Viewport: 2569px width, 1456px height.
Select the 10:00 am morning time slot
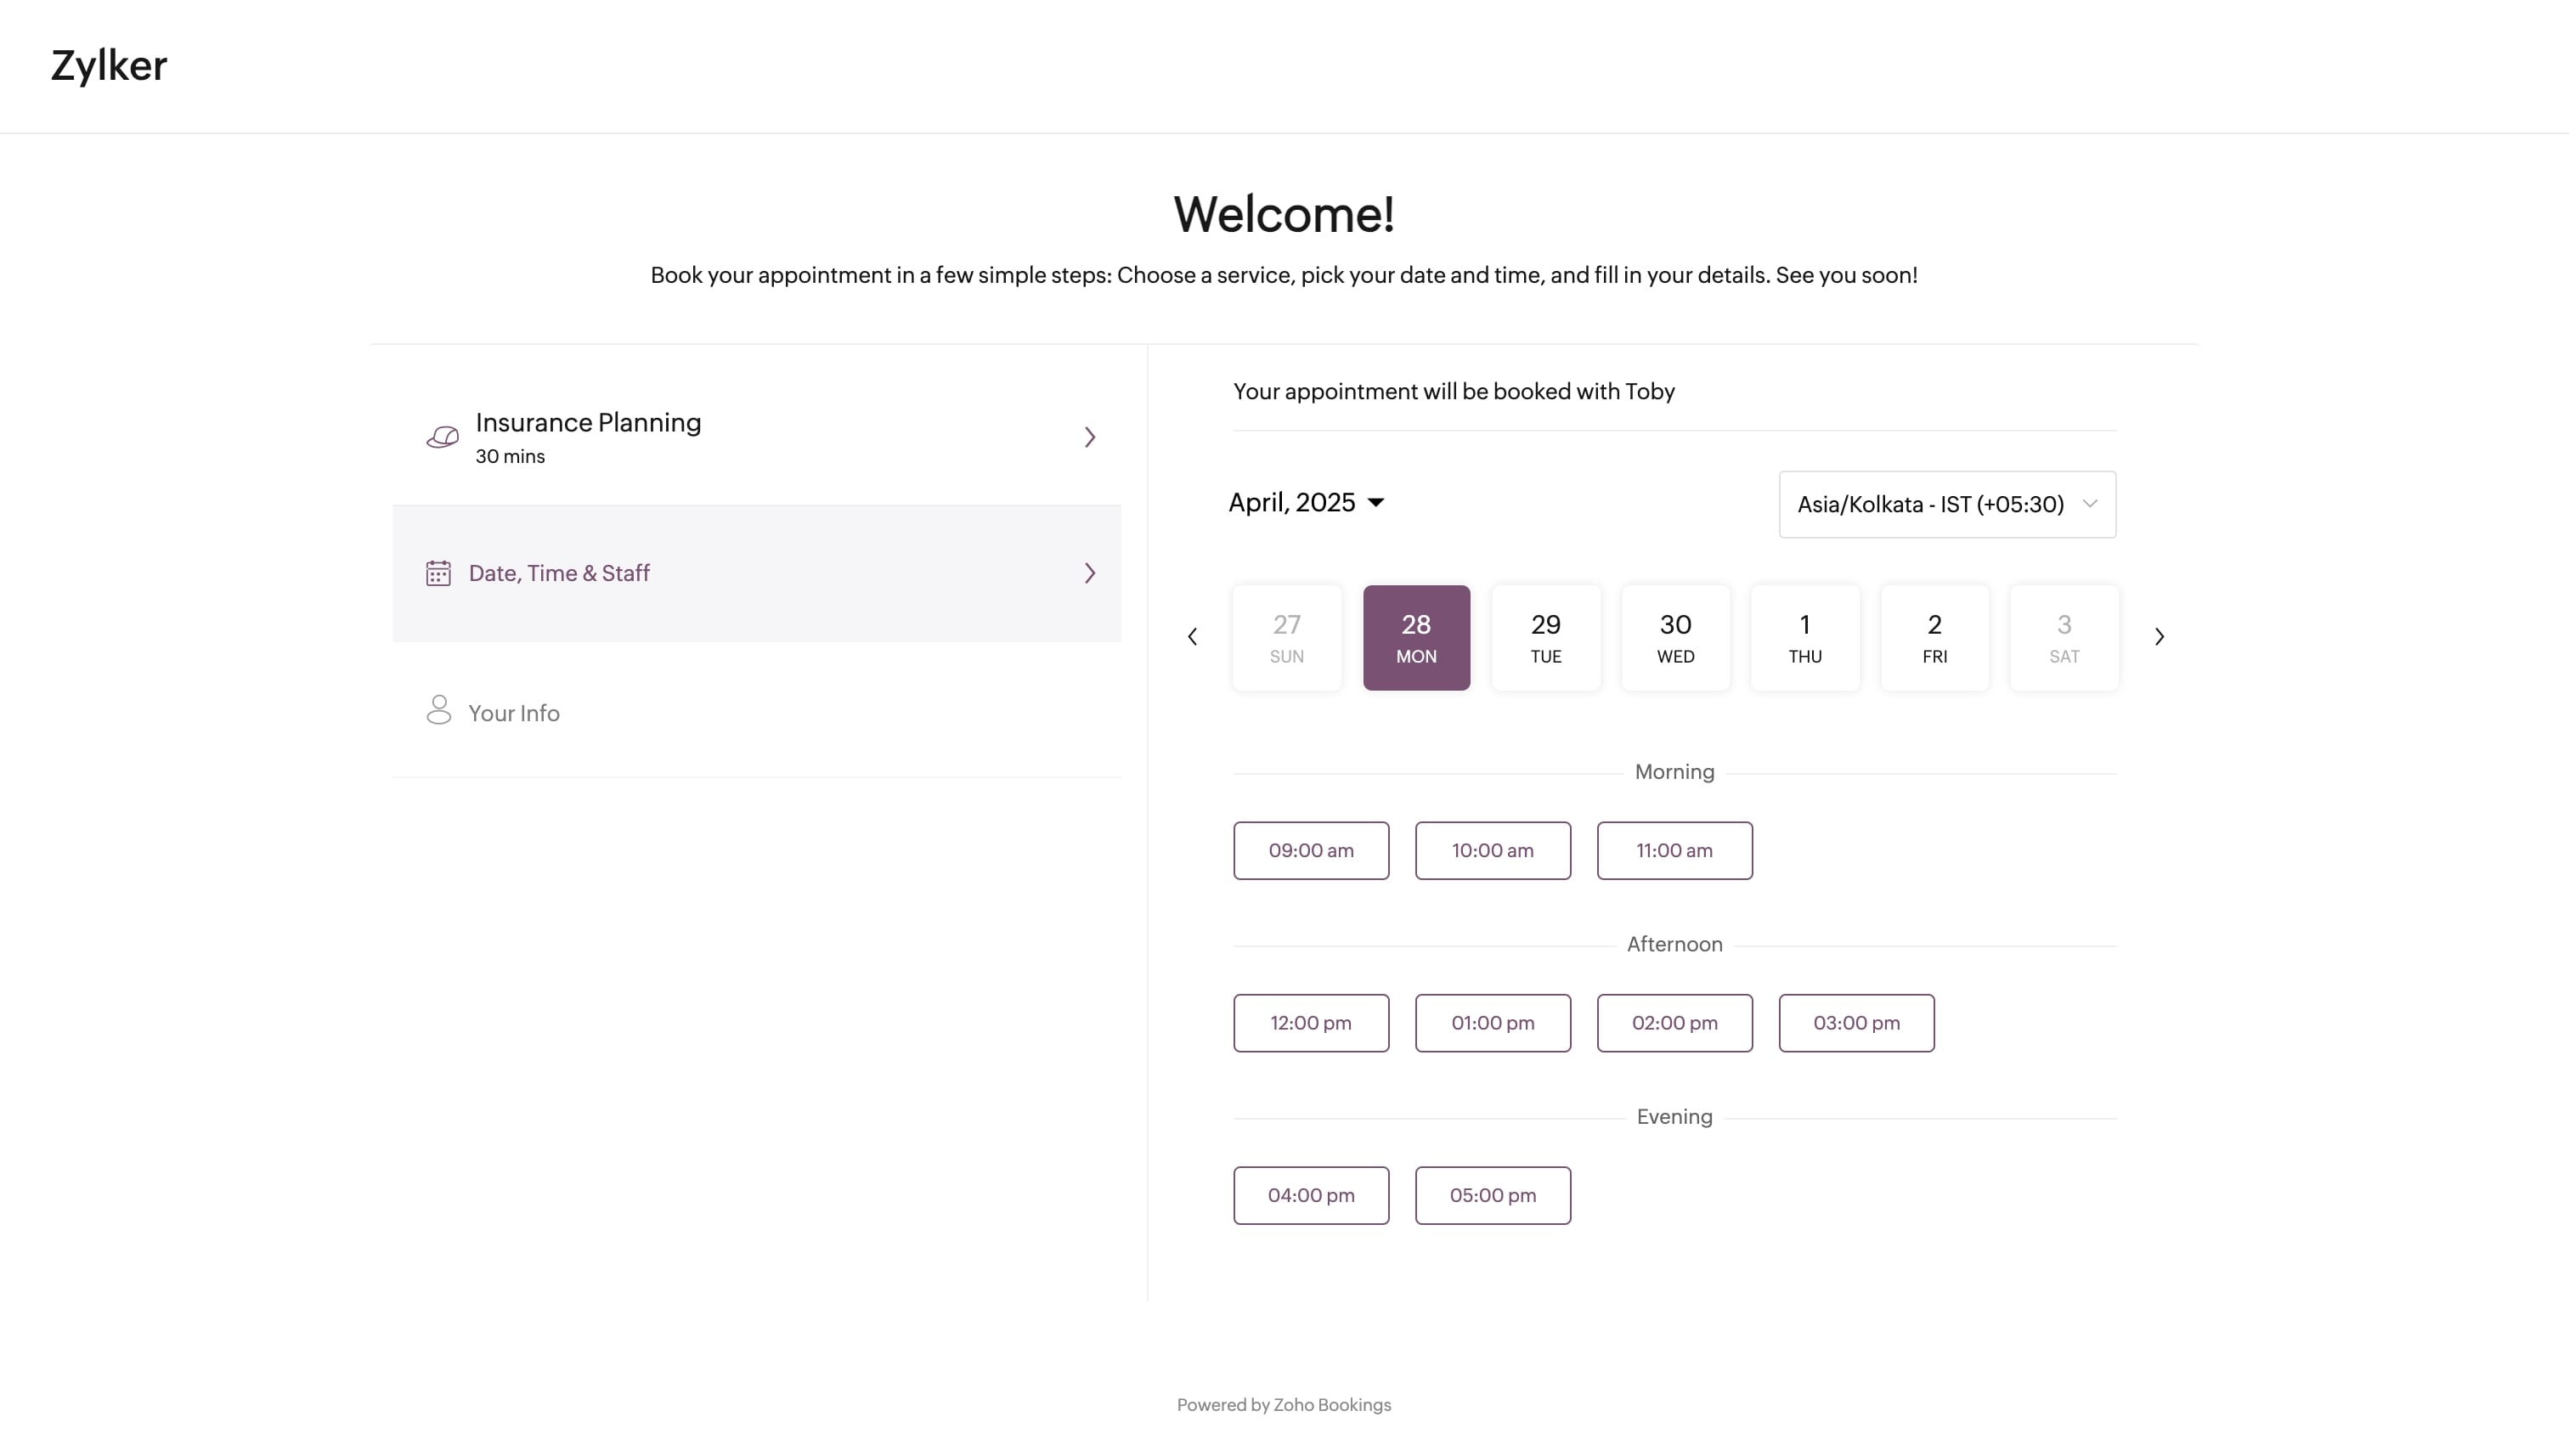pyautogui.click(x=1493, y=849)
